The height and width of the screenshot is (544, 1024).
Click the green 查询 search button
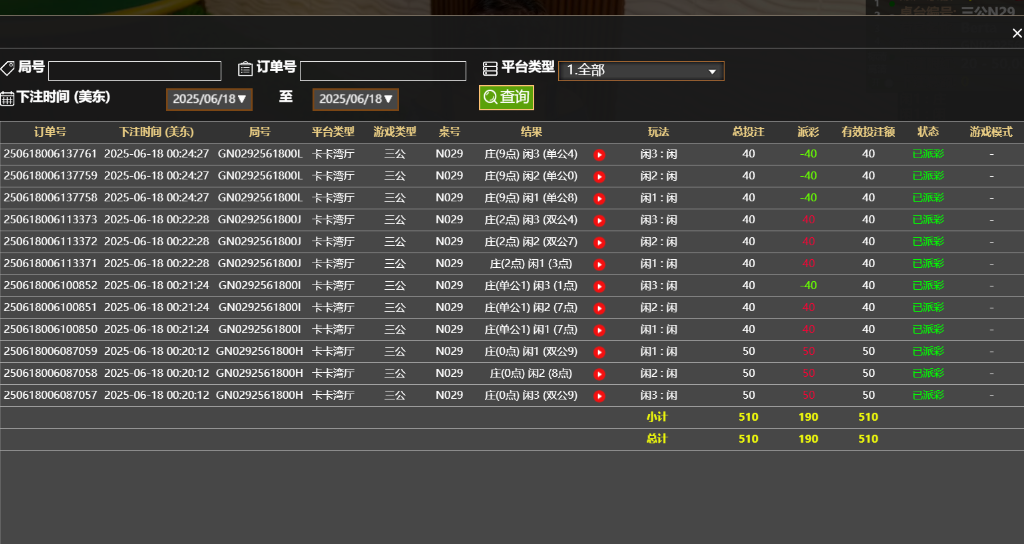point(506,97)
